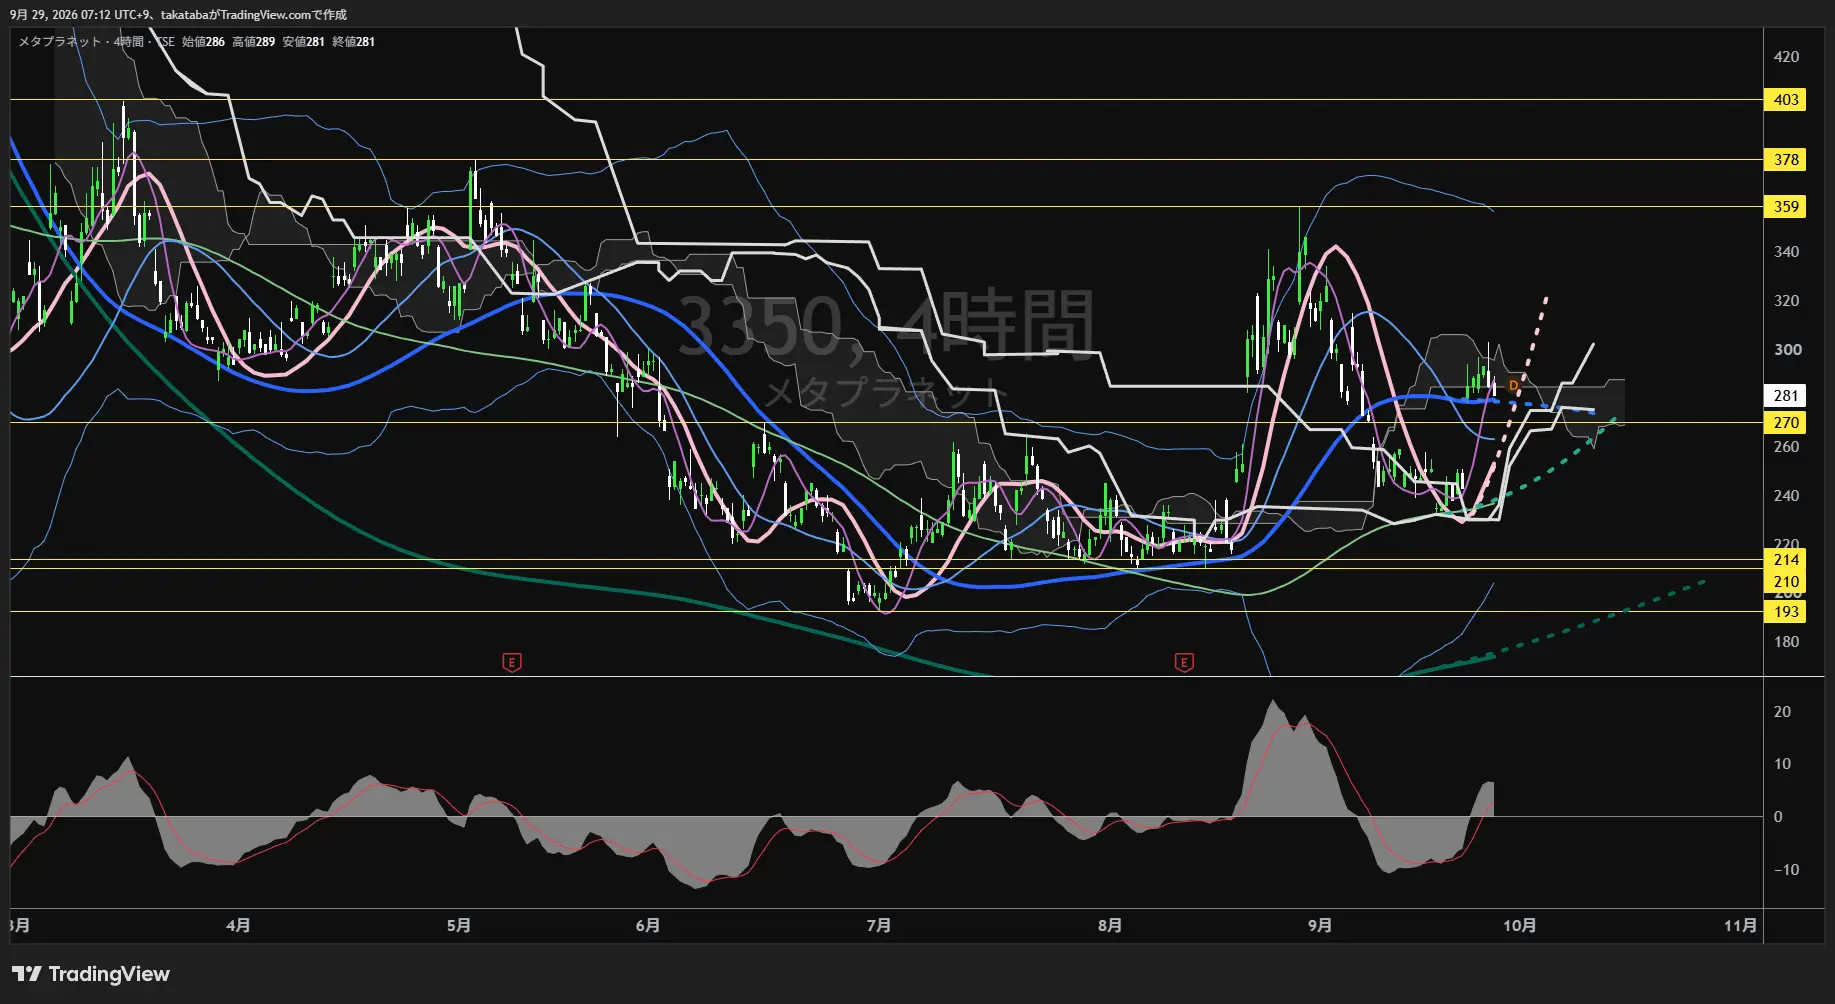
Task: Click the 180 price scale tick
Action: coord(1786,642)
